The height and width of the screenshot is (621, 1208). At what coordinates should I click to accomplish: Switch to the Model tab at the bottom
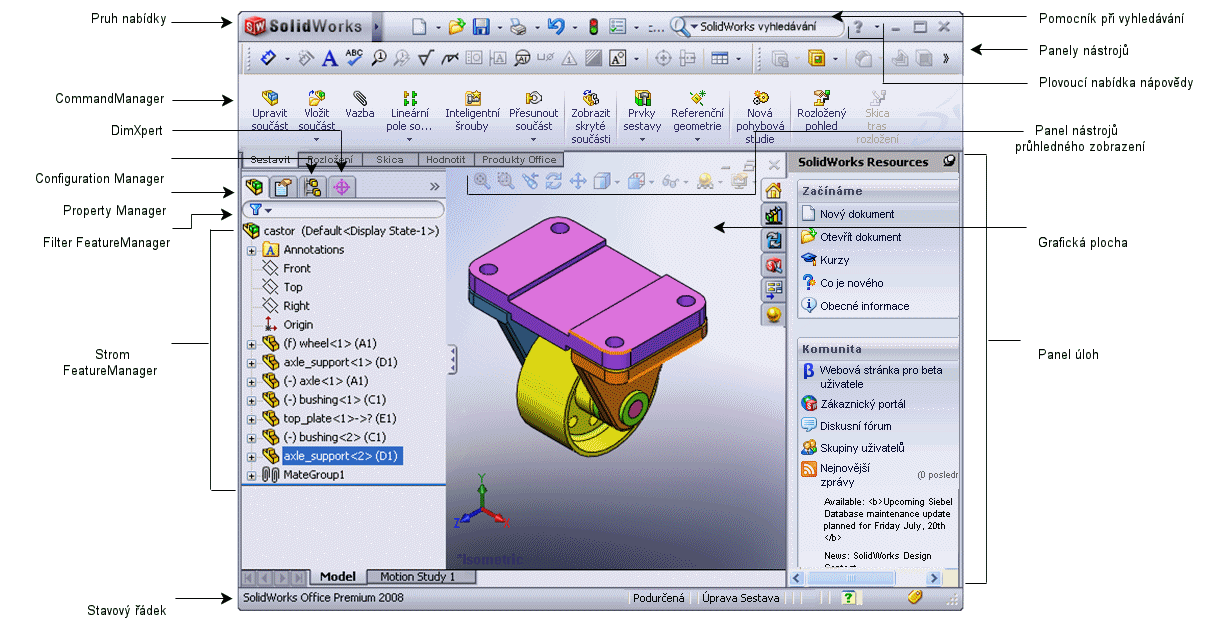pos(338,577)
